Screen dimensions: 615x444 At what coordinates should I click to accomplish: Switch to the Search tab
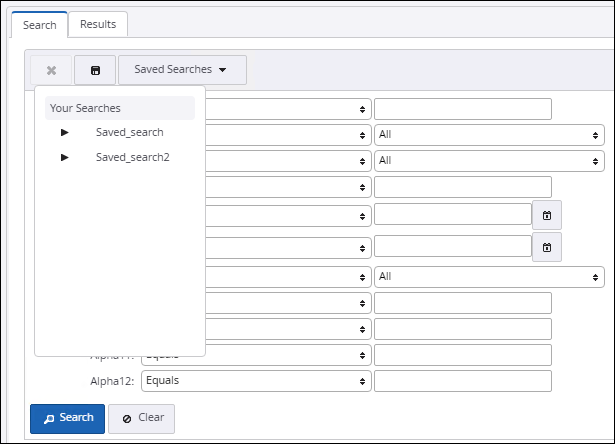pyautogui.click(x=40, y=24)
